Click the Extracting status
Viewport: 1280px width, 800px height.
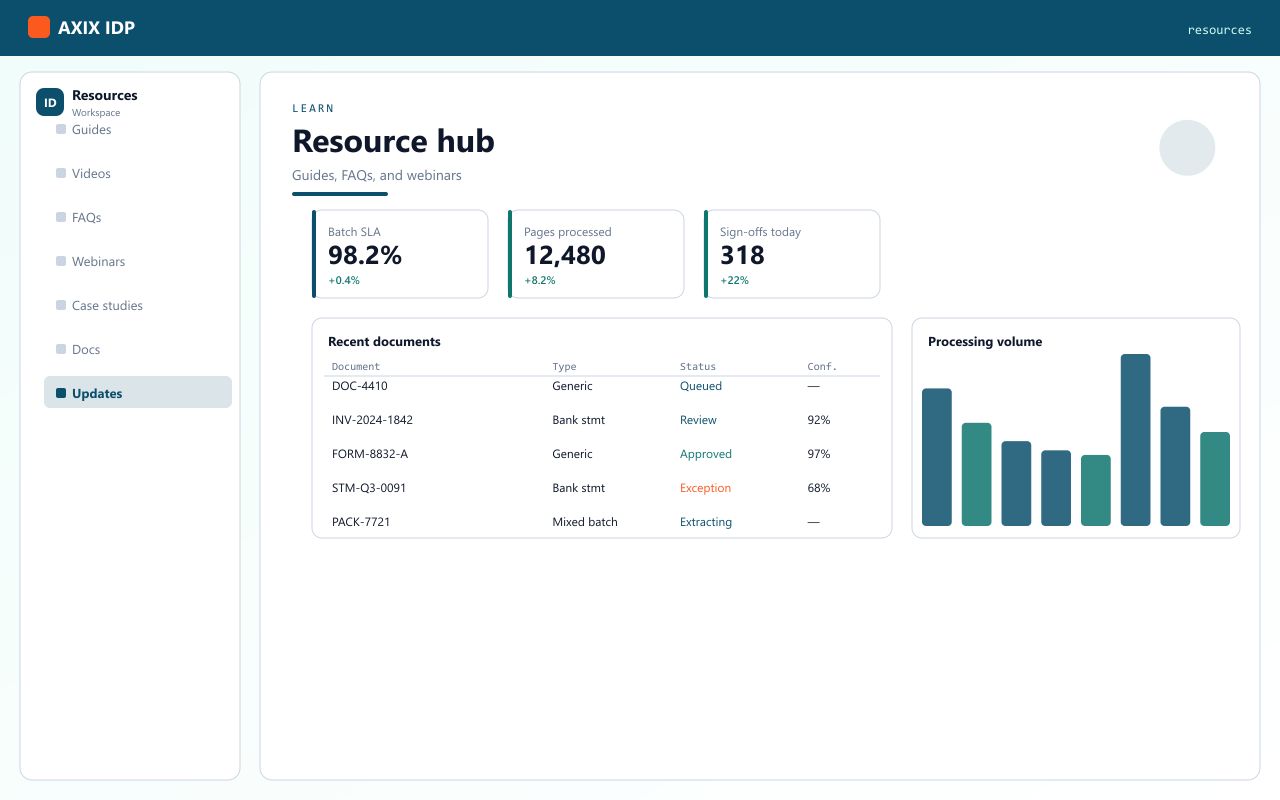[x=706, y=522]
